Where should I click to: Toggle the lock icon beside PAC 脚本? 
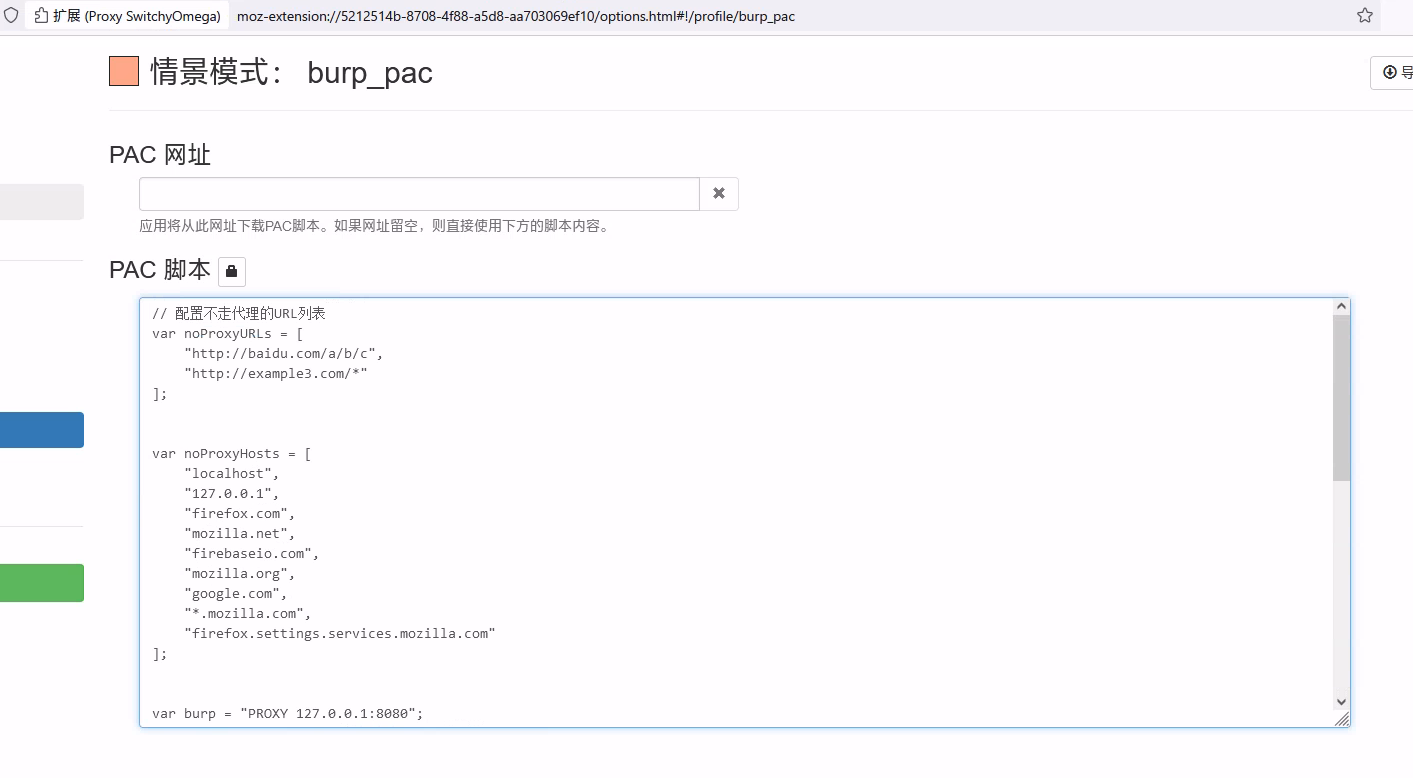point(231,271)
